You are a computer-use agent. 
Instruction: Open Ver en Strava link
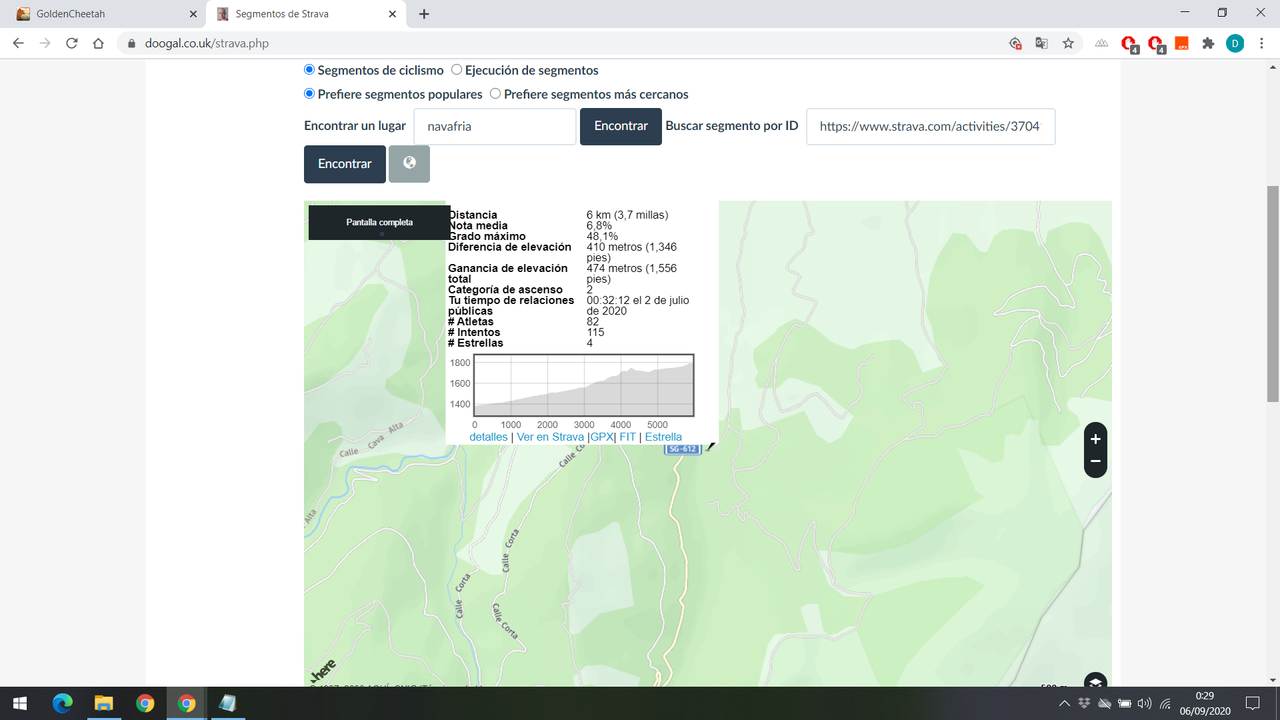click(x=550, y=437)
